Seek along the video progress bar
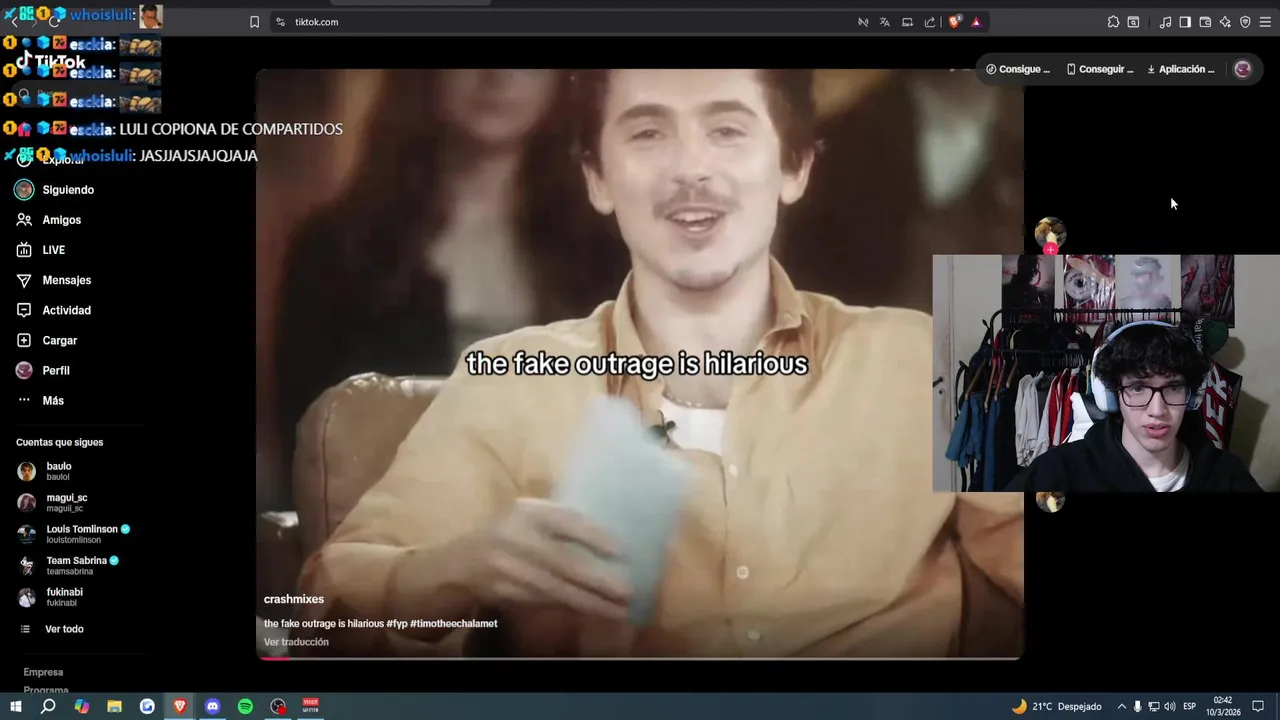Image resolution: width=1280 pixels, height=720 pixels. point(640,657)
